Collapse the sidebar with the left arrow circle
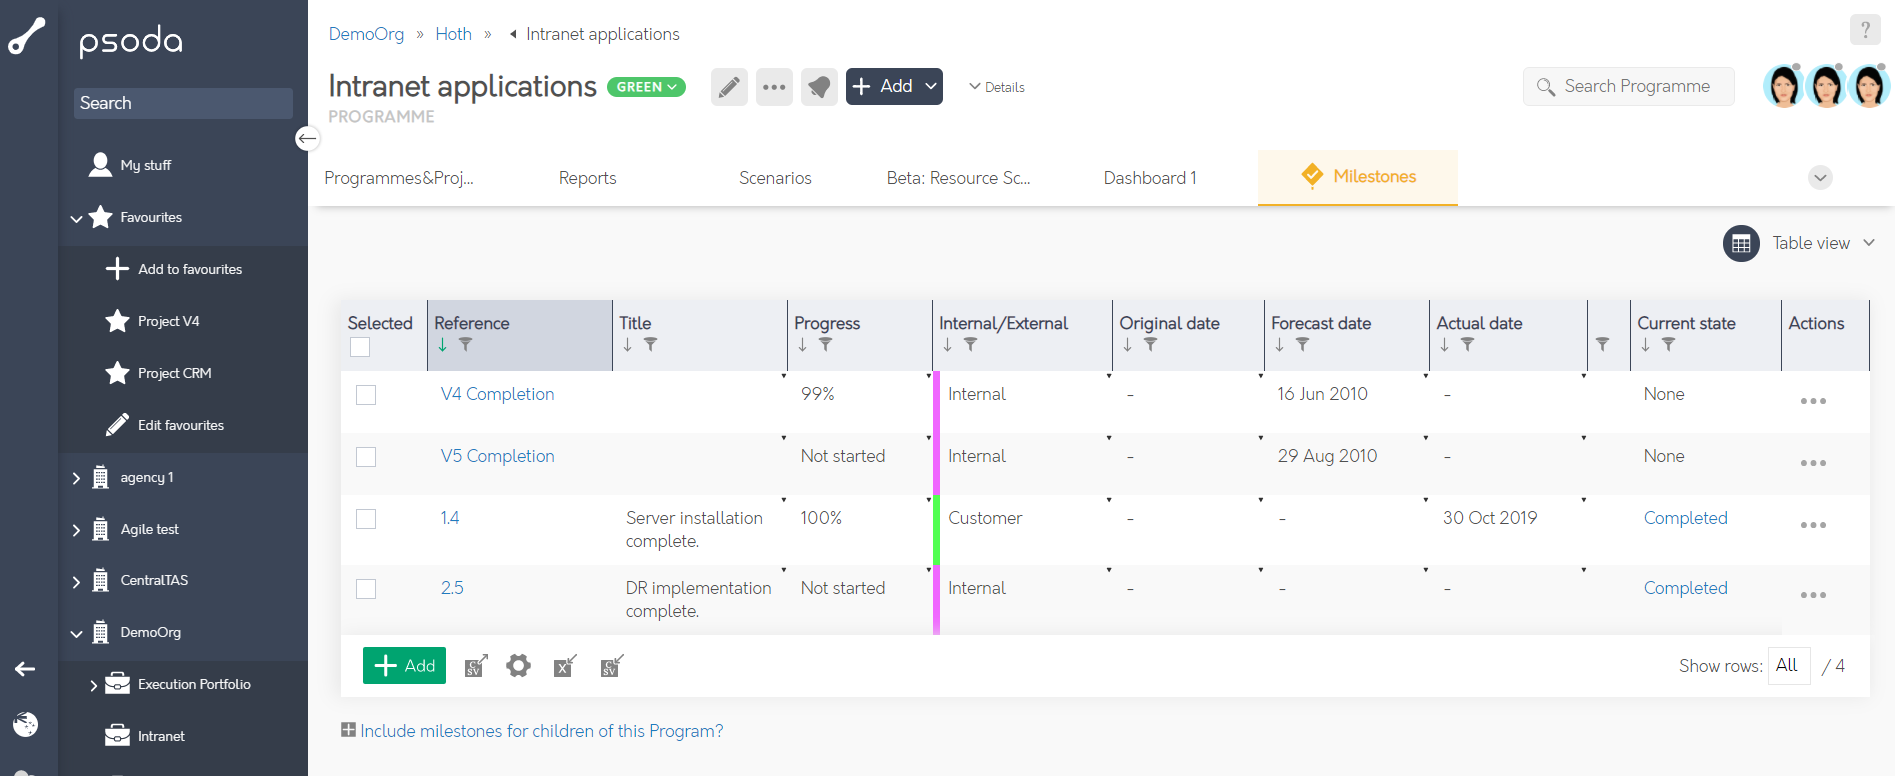1895x776 pixels. click(x=307, y=138)
